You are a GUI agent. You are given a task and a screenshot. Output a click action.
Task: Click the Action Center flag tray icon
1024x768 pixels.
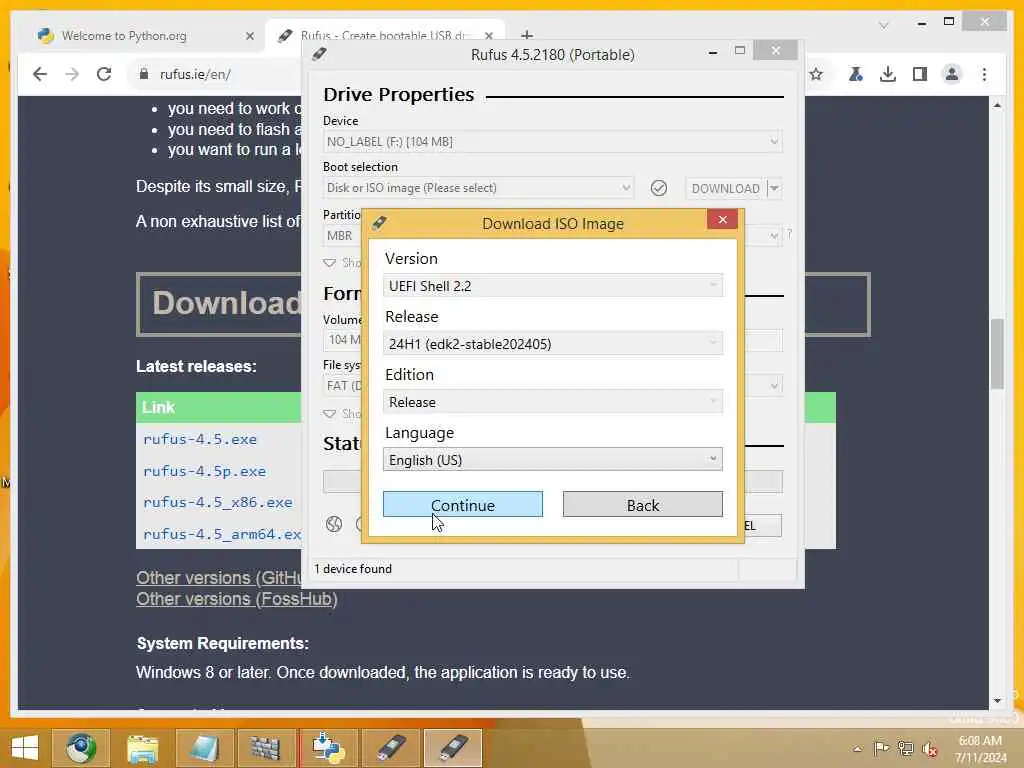pos(881,749)
